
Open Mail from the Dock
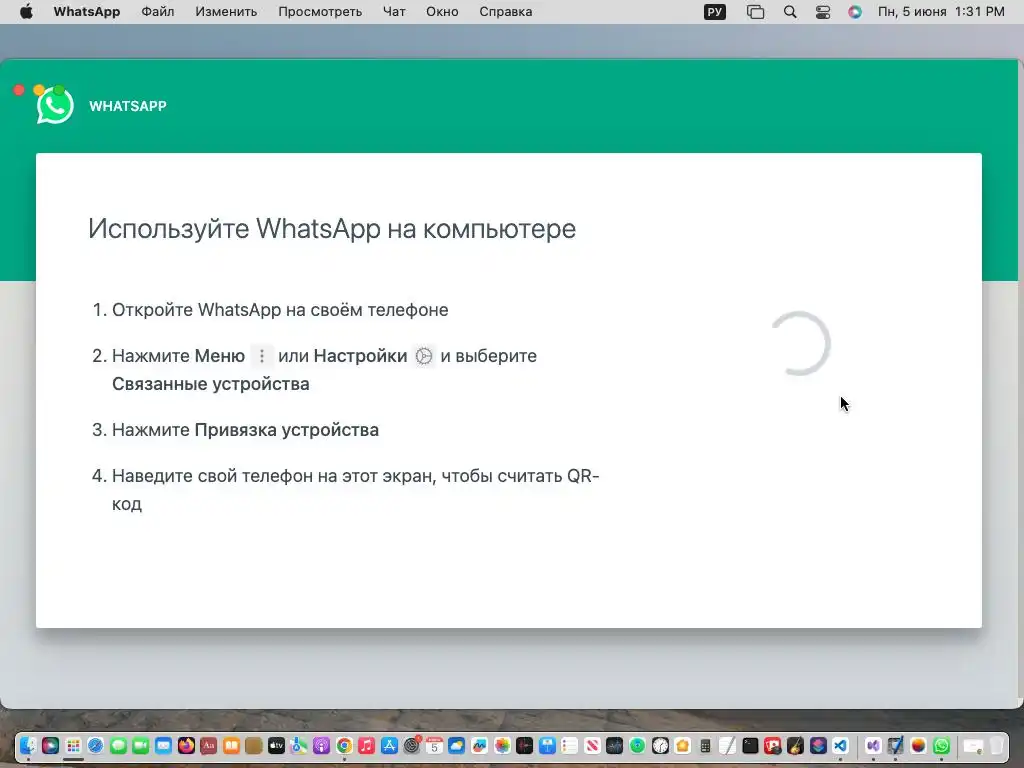pyautogui.click(x=163, y=745)
